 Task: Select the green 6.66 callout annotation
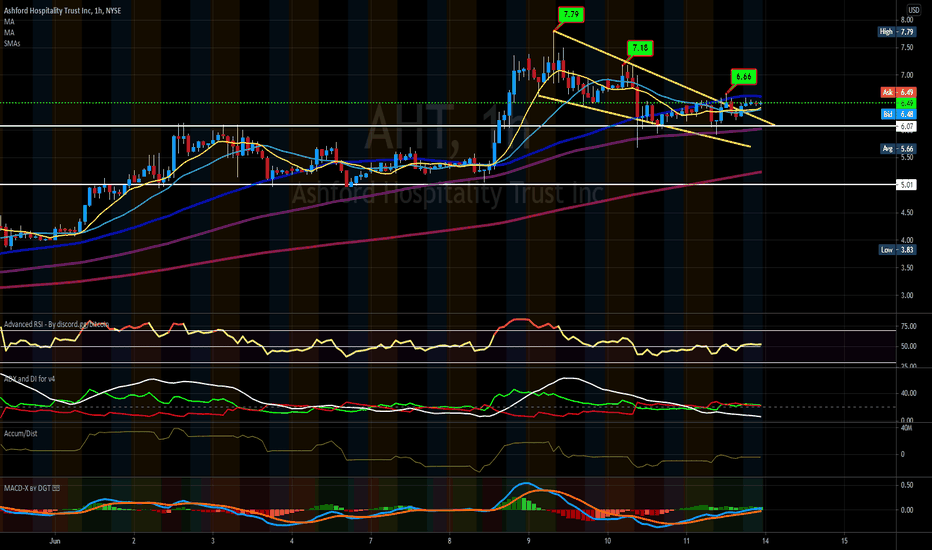click(x=744, y=77)
